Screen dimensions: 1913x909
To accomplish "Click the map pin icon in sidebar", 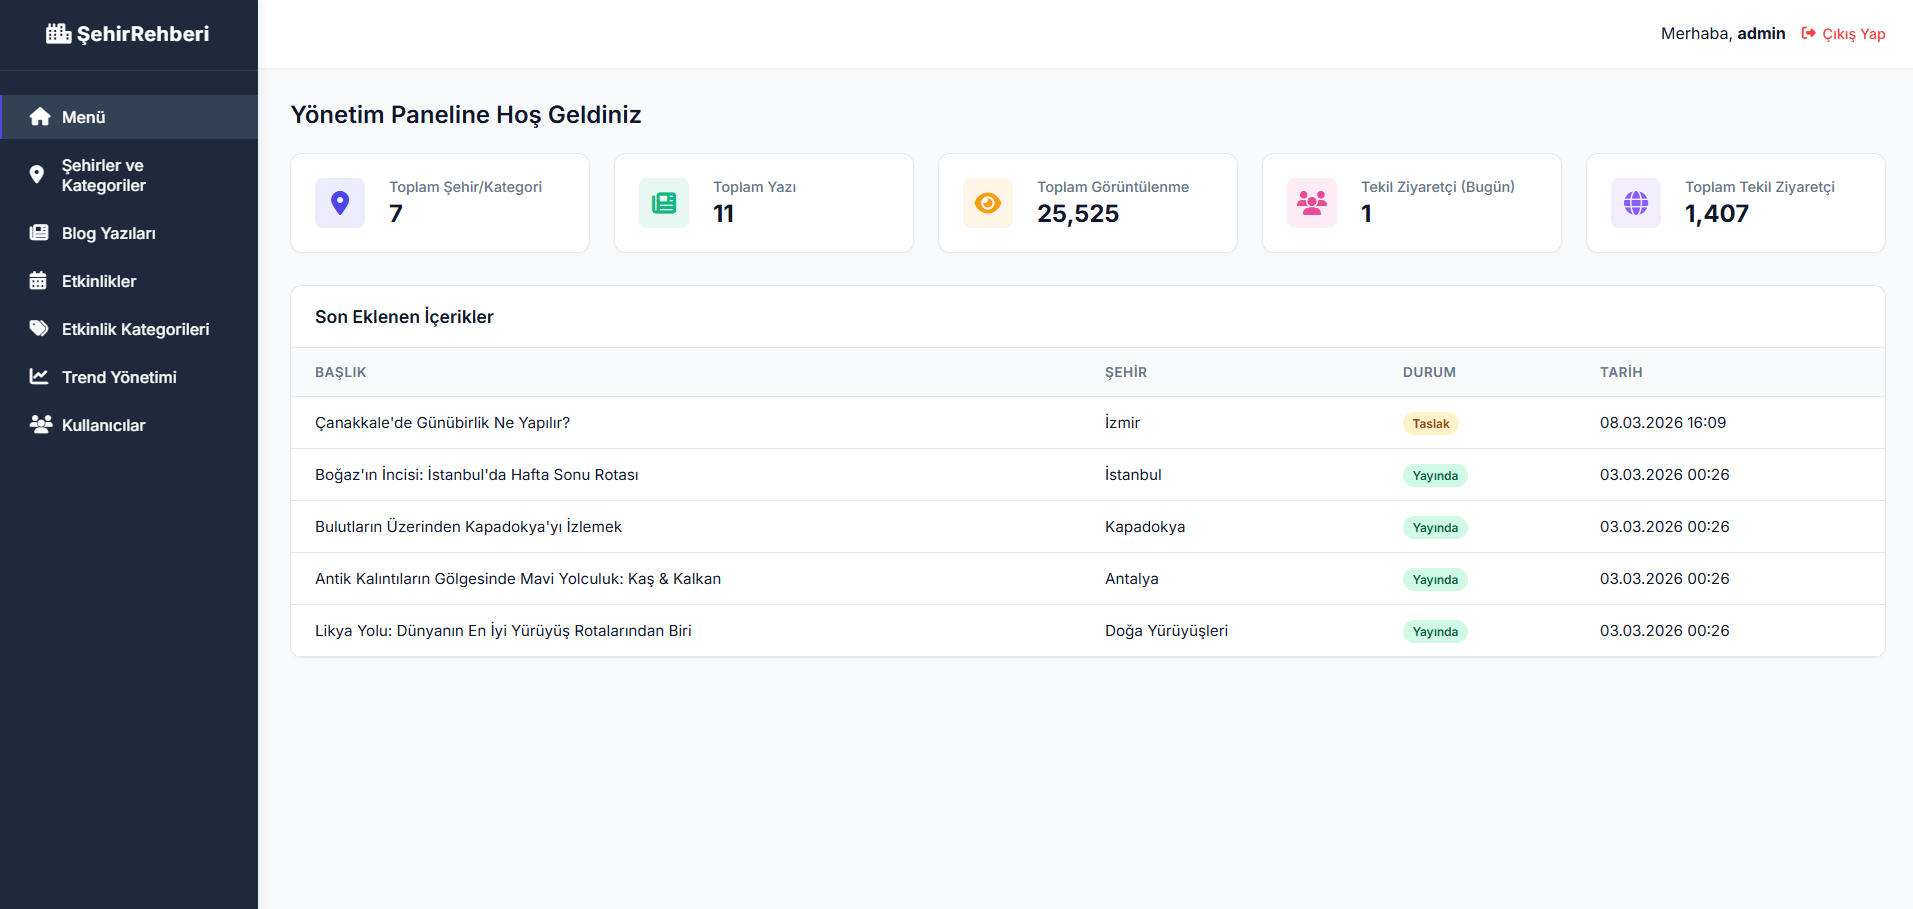I will [37, 175].
